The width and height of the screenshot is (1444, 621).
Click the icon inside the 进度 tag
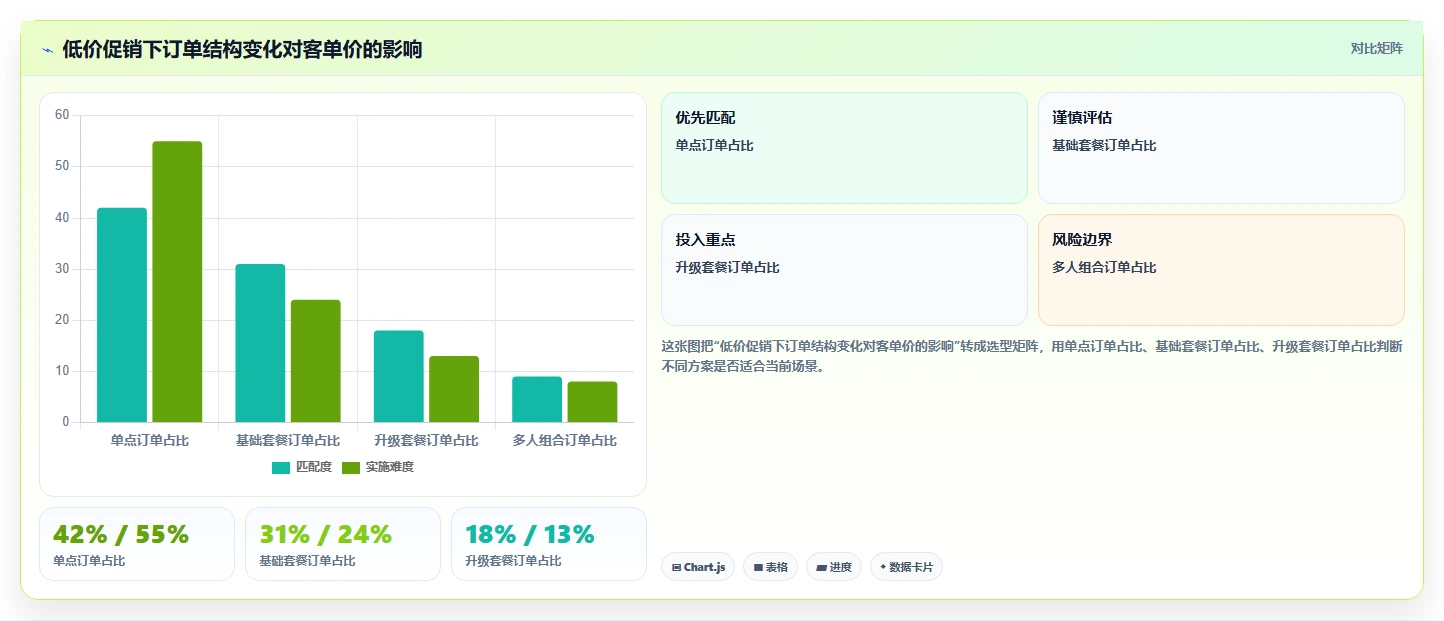click(821, 567)
